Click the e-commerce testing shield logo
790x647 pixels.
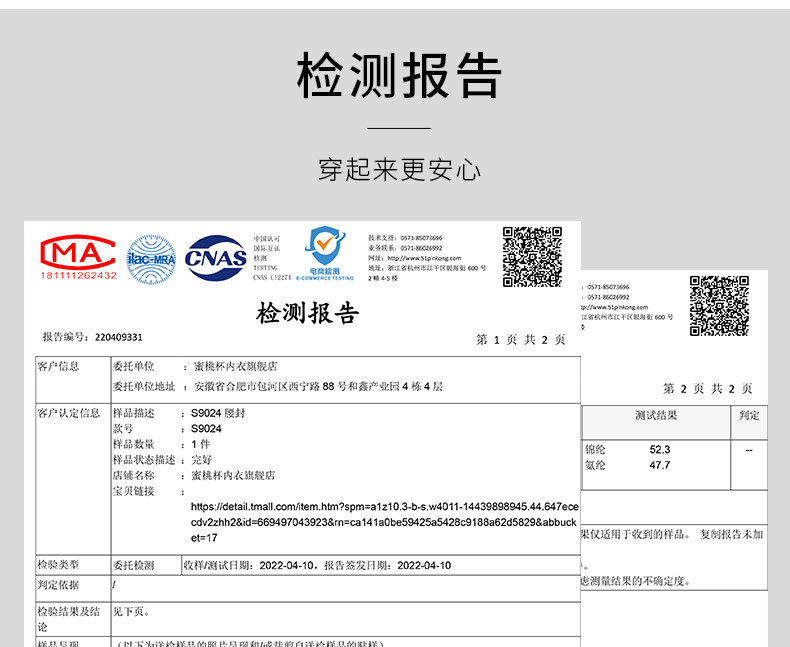pos(325,253)
